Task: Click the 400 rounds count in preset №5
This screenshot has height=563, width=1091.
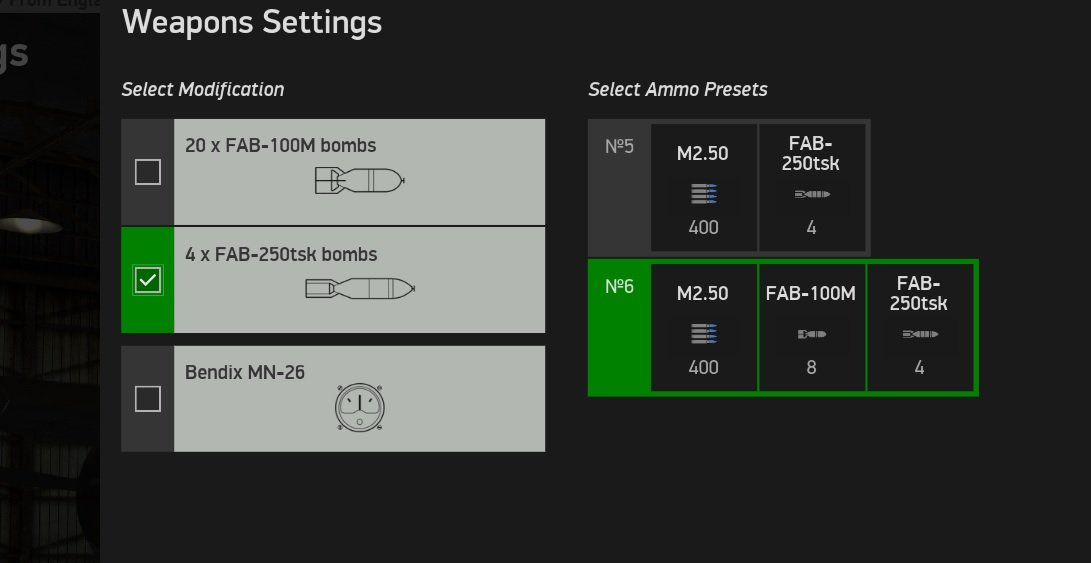Action: [x=703, y=227]
